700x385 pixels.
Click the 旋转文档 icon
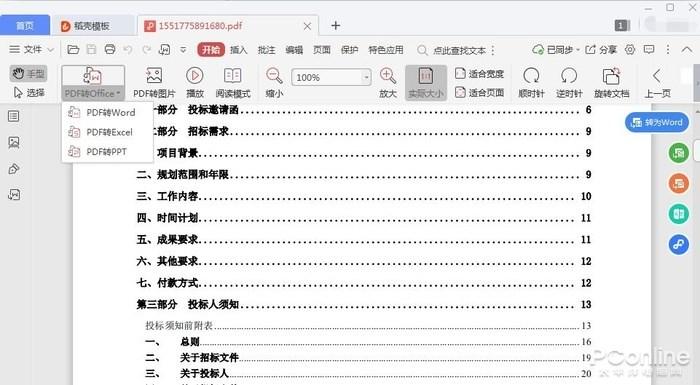(611, 76)
